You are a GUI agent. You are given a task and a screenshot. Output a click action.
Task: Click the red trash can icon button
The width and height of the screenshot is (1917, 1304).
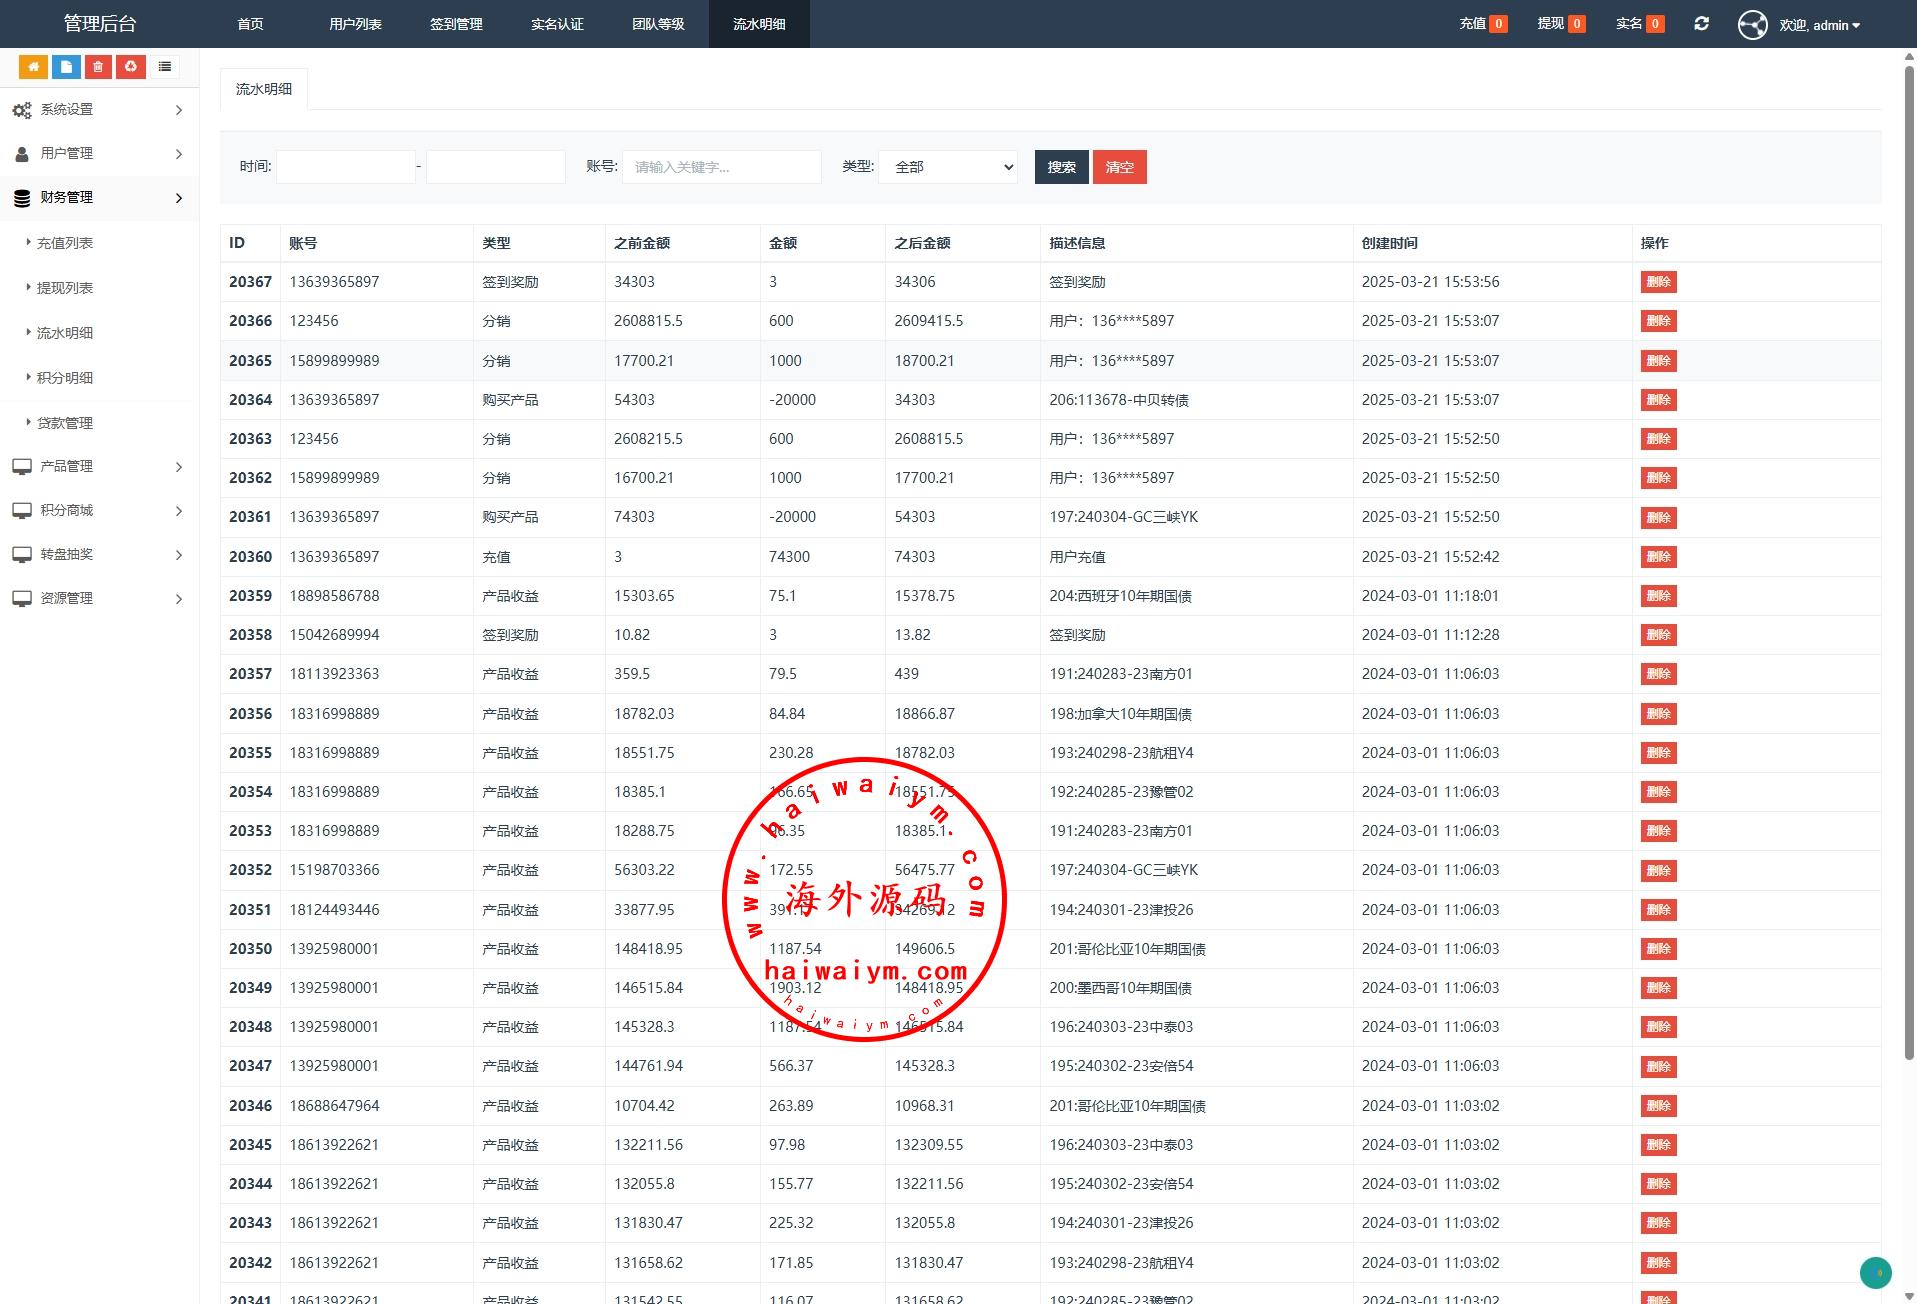98,67
